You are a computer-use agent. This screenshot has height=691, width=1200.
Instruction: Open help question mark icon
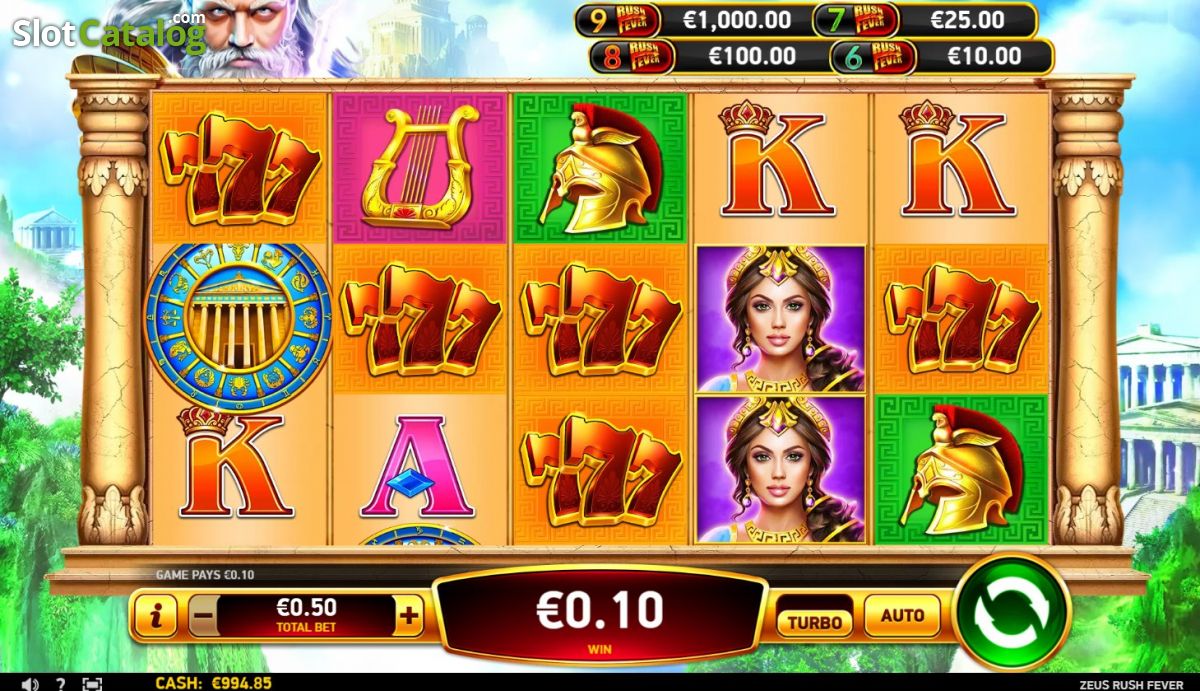pyautogui.click(x=61, y=684)
